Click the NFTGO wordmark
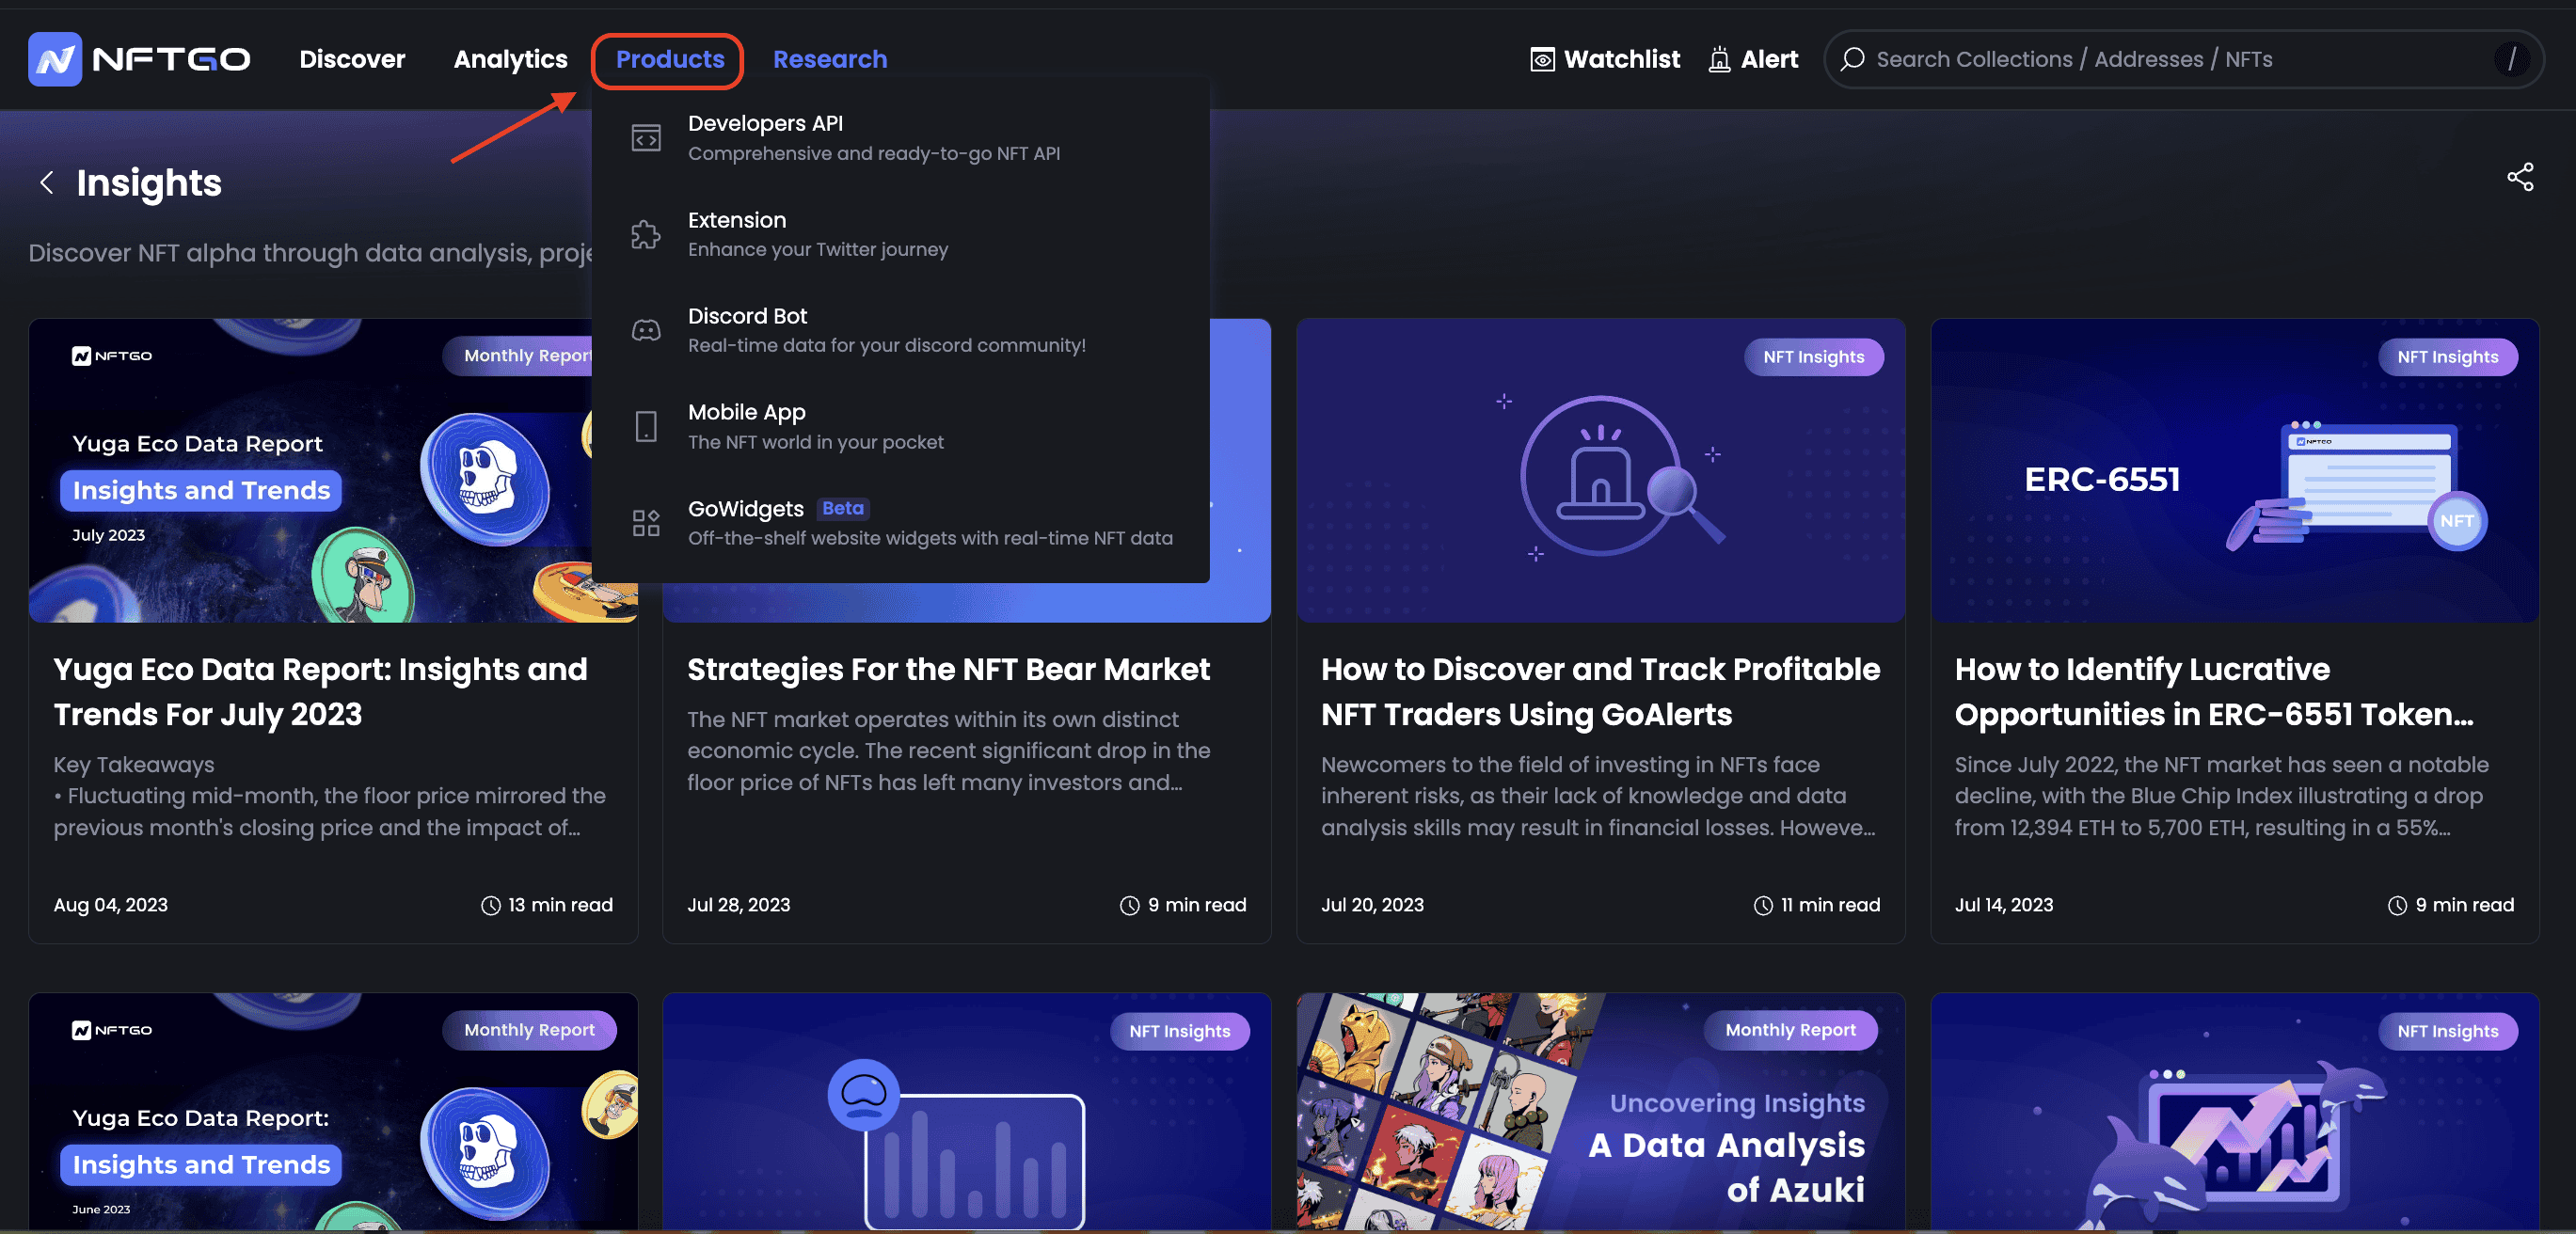Viewport: 2576px width, 1234px height. (x=171, y=60)
